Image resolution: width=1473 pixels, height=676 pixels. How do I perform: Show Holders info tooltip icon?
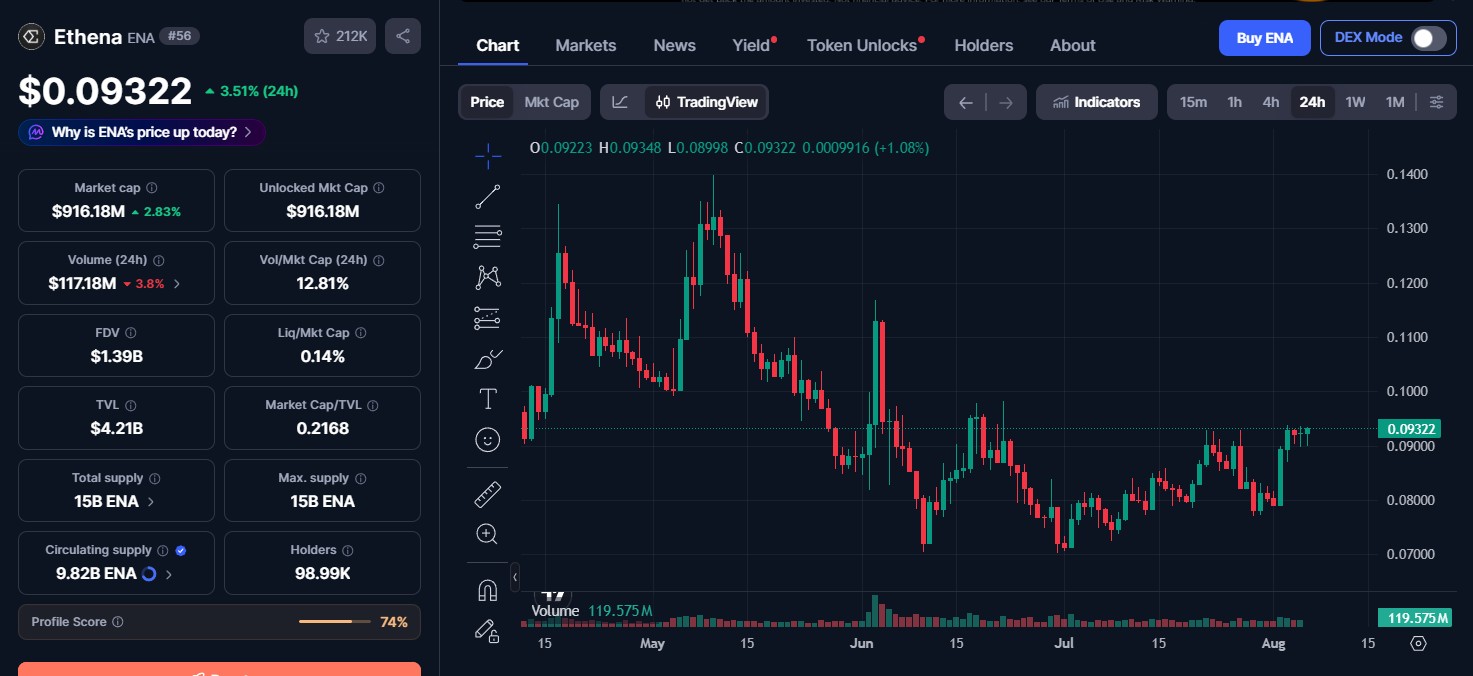point(347,550)
